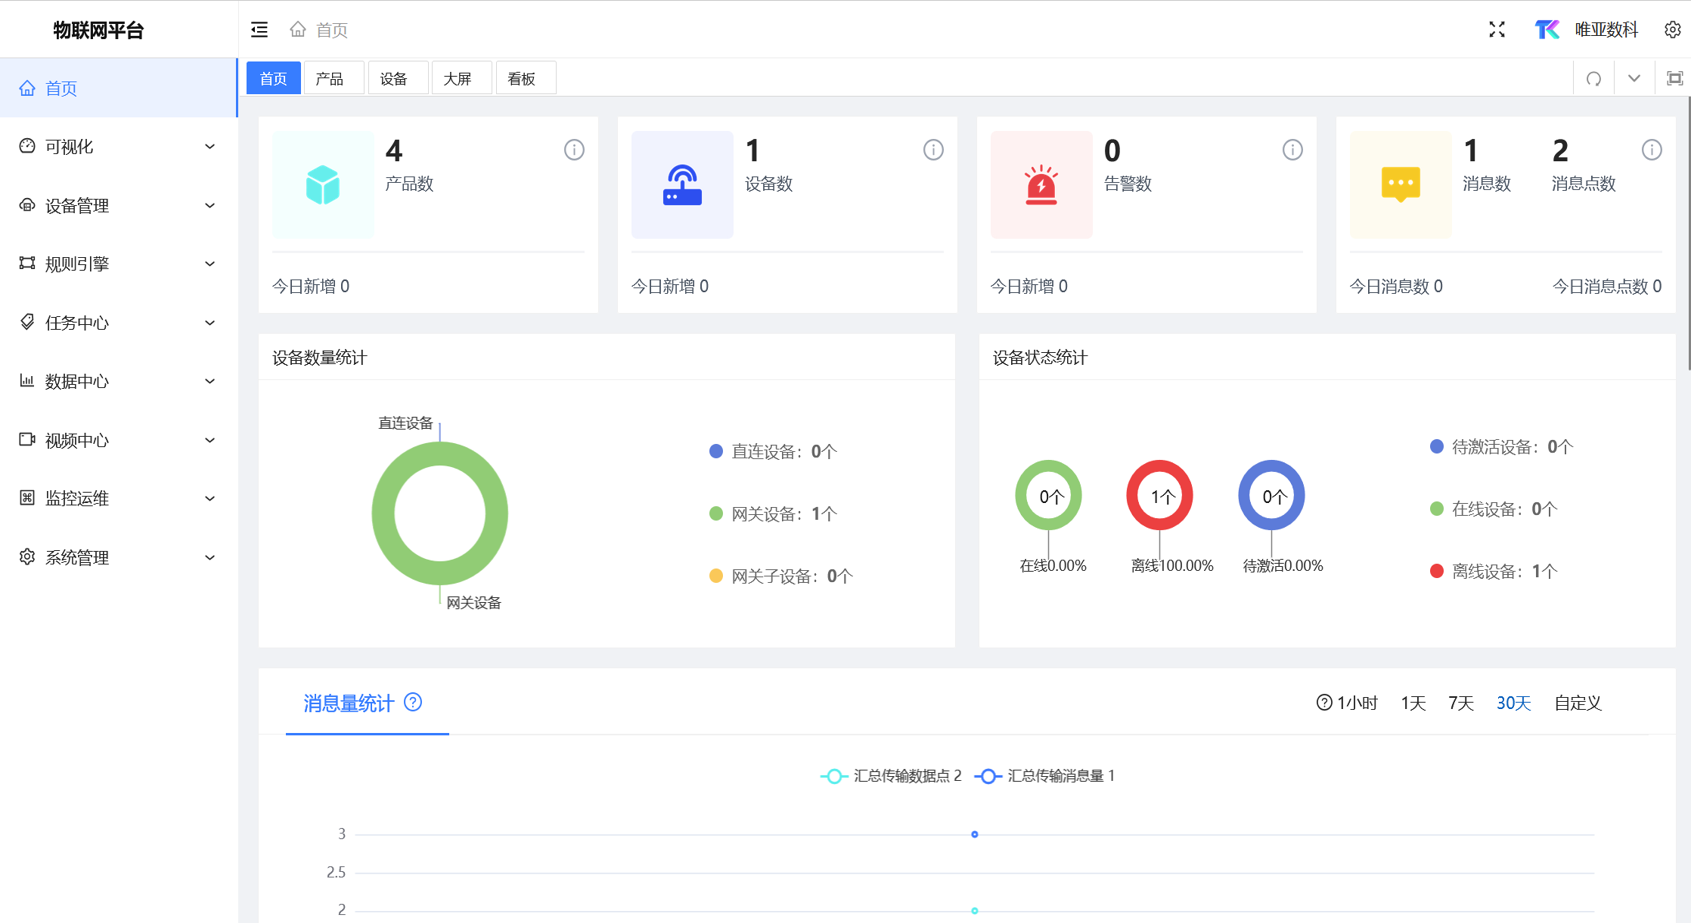The width and height of the screenshot is (1691, 923).
Task: Open the 大屏 tab
Action: tap(461, 77)
